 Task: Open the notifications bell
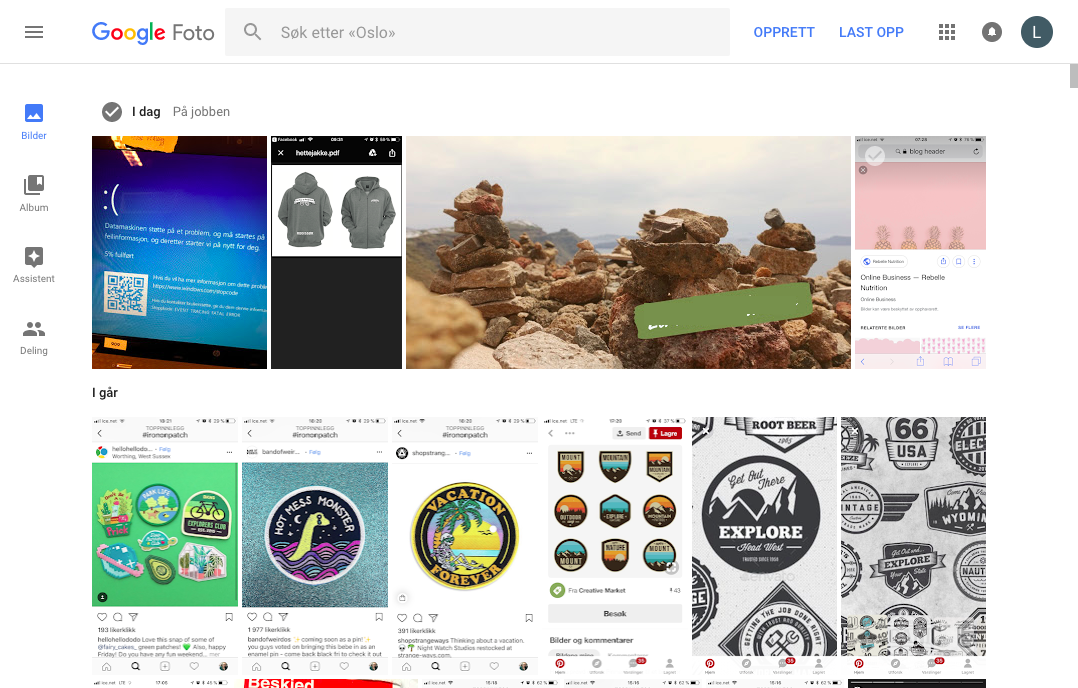(992, 32)
